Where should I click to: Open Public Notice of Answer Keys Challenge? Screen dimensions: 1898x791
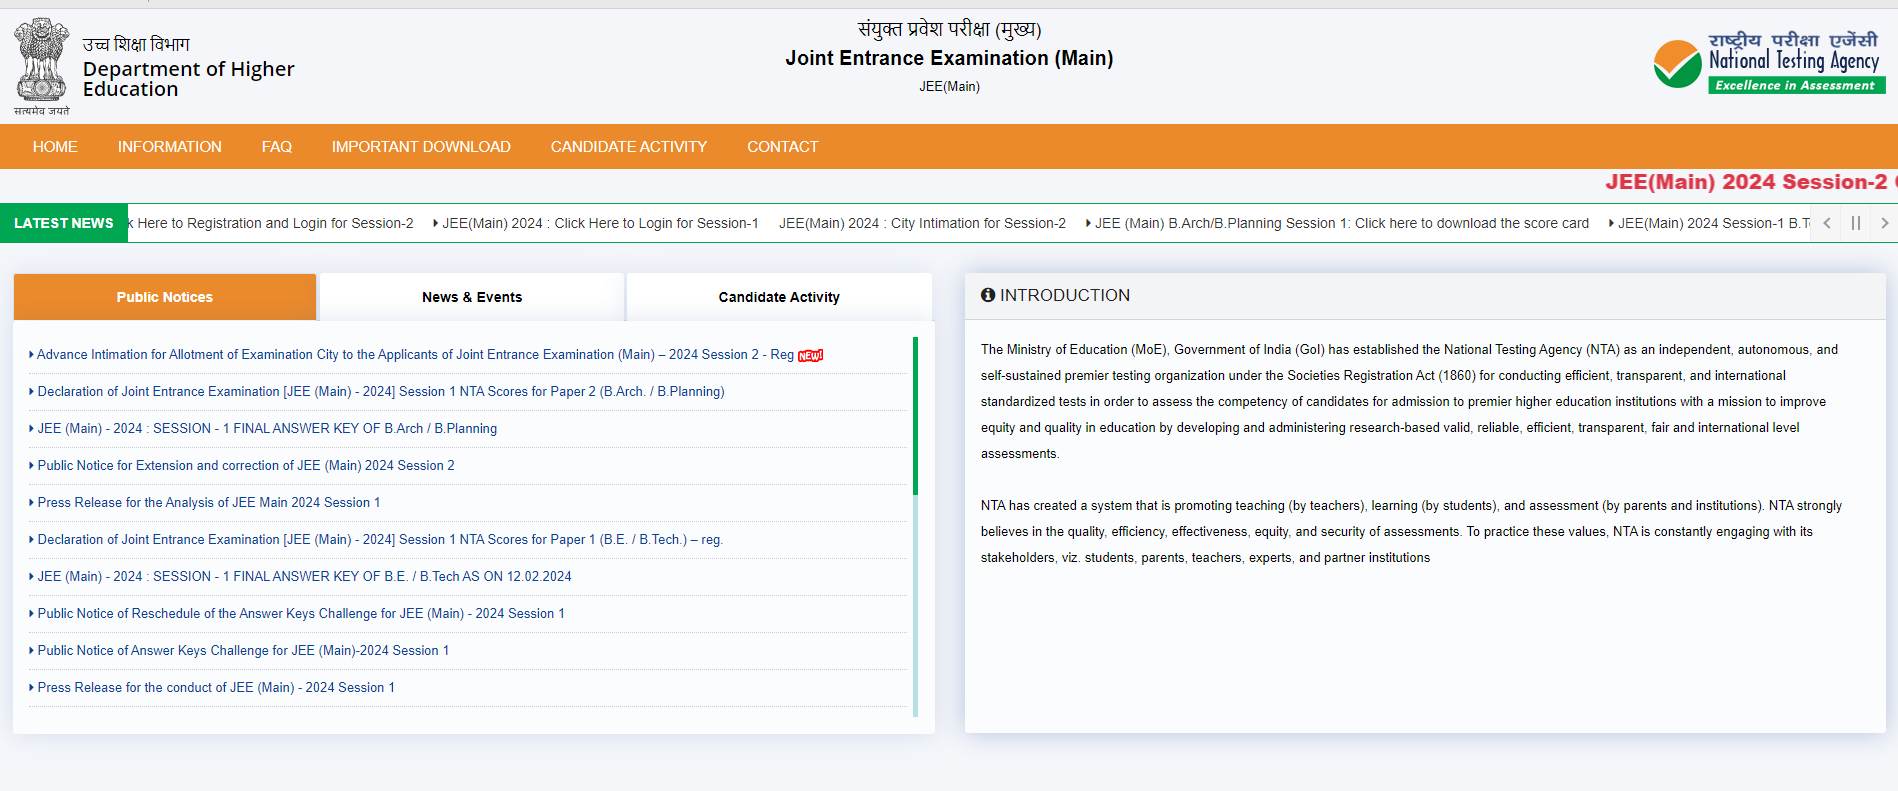pos(242,651)
